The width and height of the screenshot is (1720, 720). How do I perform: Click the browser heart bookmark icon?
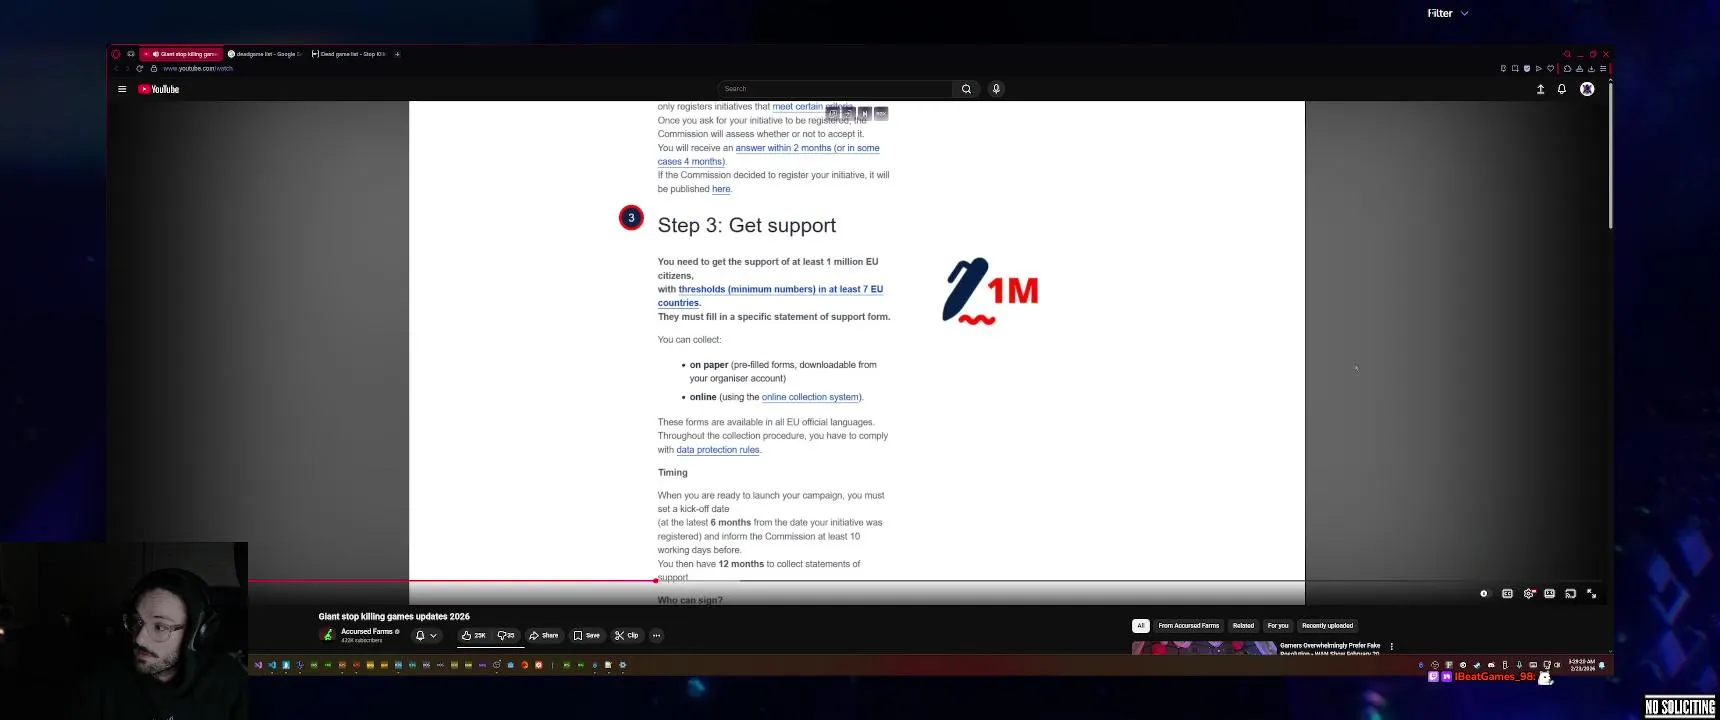tap(1551, 68)
